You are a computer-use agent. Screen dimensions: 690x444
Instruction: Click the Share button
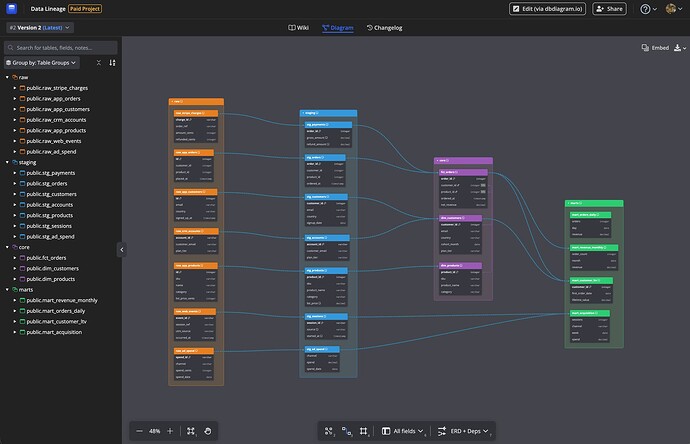click(x=609, y=9)
